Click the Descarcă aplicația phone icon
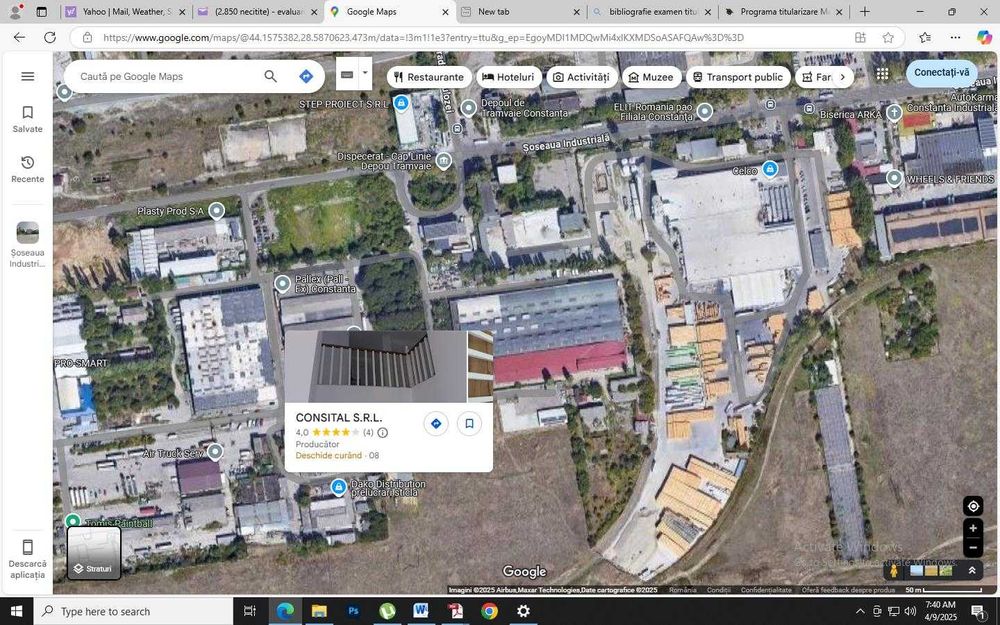 (27, 547)
